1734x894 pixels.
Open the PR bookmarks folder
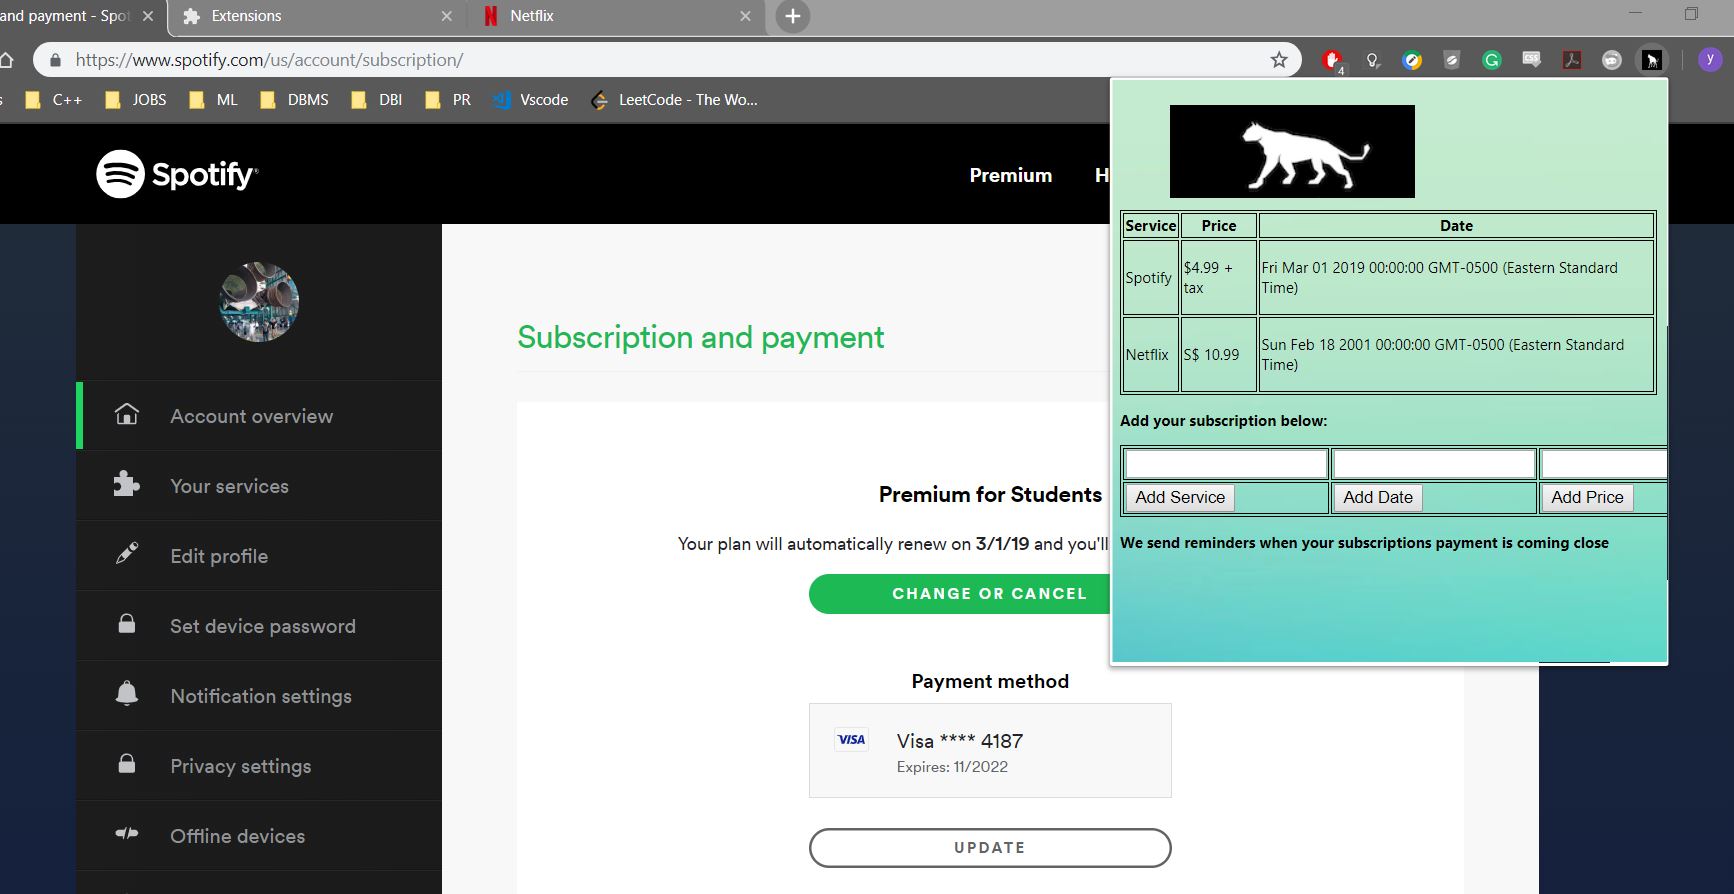[448, 100]
